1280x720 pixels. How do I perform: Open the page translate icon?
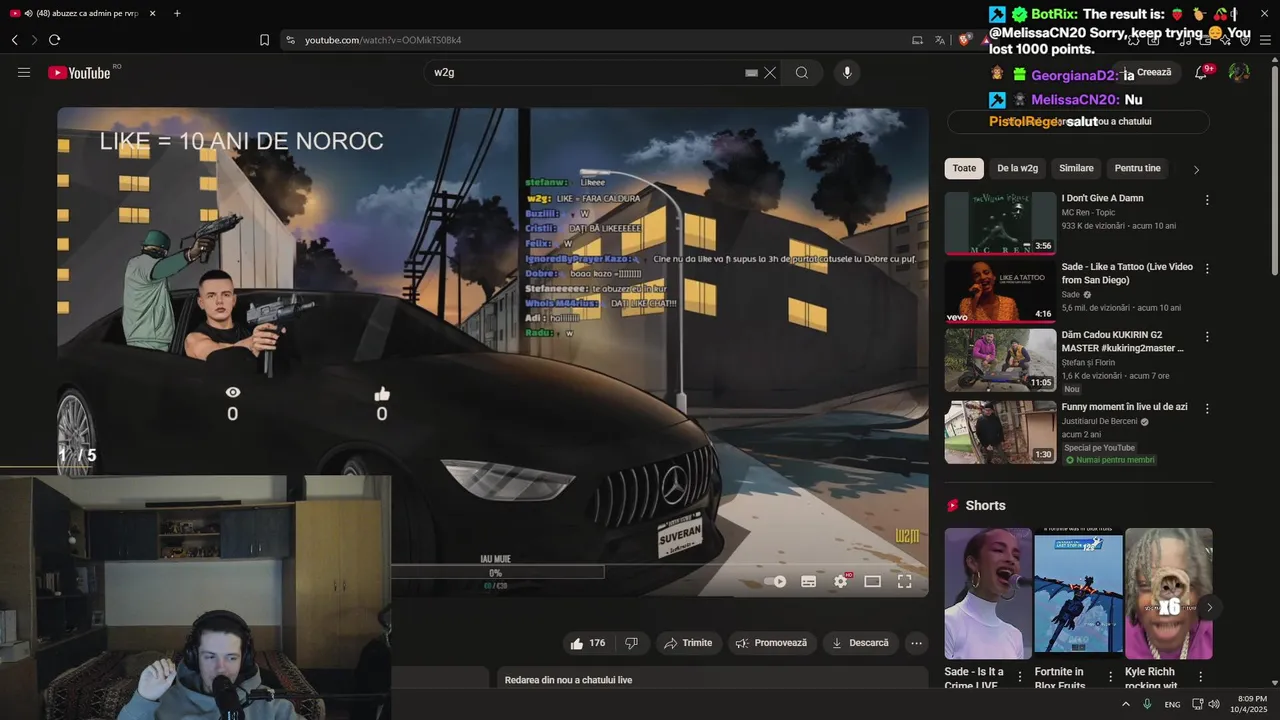pos(940,40)
